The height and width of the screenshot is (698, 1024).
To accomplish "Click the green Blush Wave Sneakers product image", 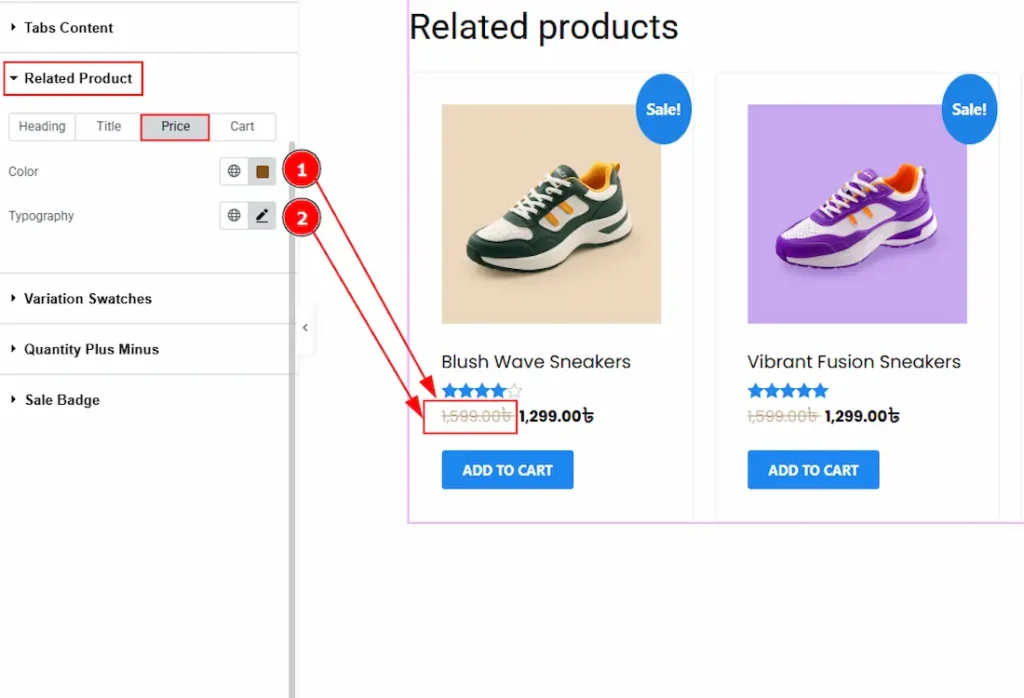I will (x=551, y=214).
